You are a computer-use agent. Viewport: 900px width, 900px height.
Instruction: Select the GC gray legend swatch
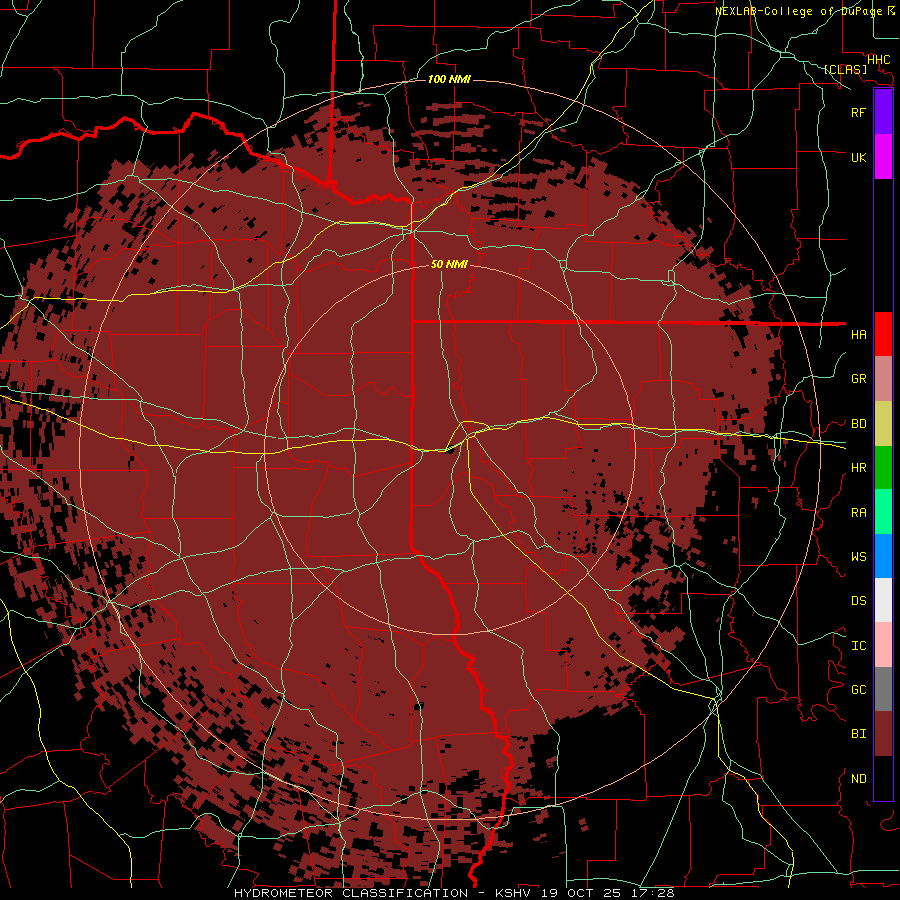[x=883, y=689]
